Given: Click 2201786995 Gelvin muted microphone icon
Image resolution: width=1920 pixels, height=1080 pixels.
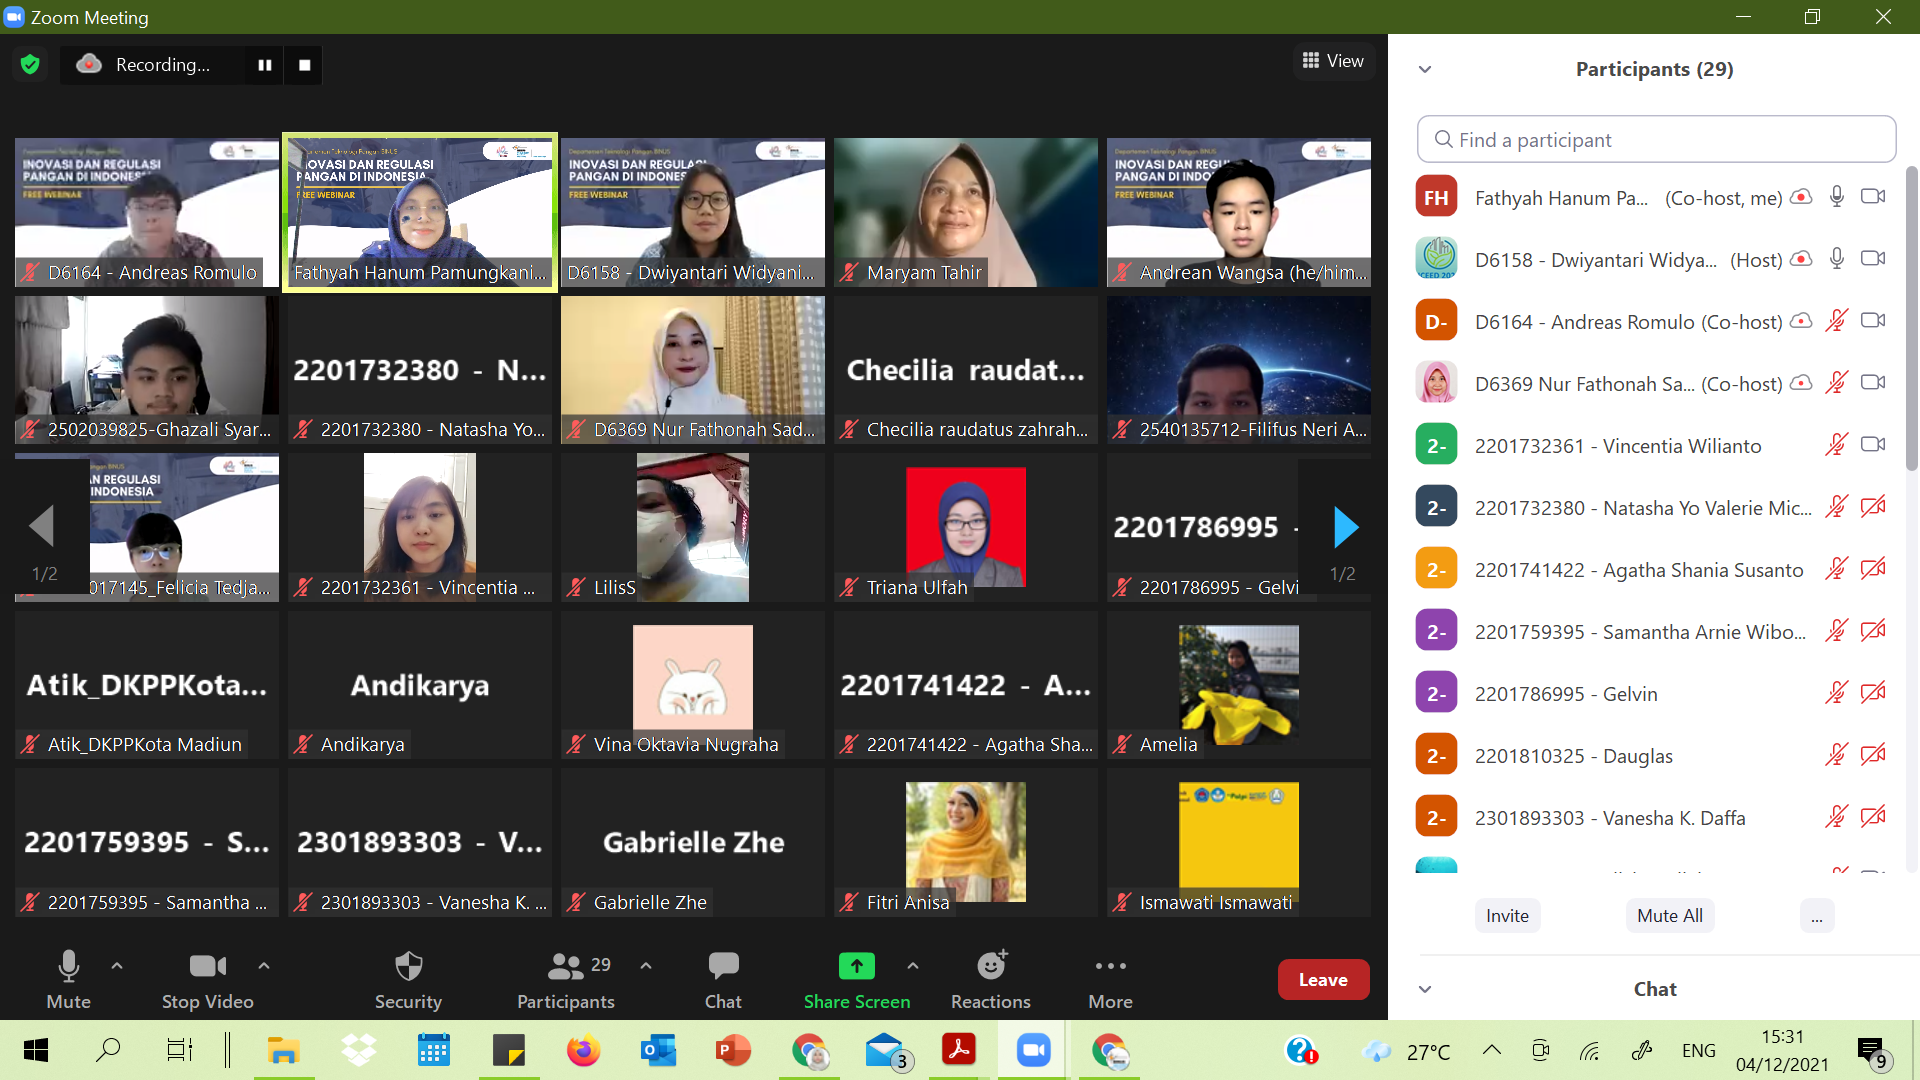Looking at the screenshot, I should [1837, 693].
